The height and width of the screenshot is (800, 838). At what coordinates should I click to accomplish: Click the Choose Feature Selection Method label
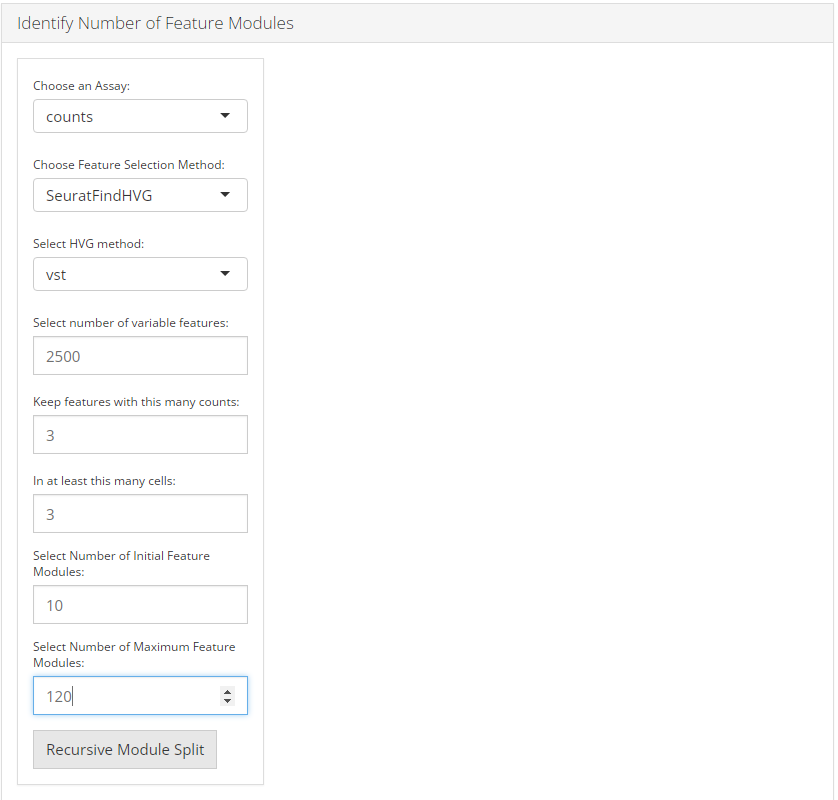click(129, 165)
